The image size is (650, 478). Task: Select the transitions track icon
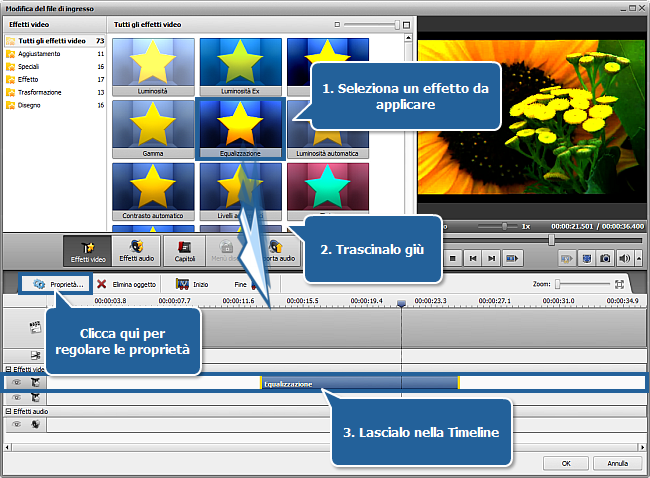point(36,355)
